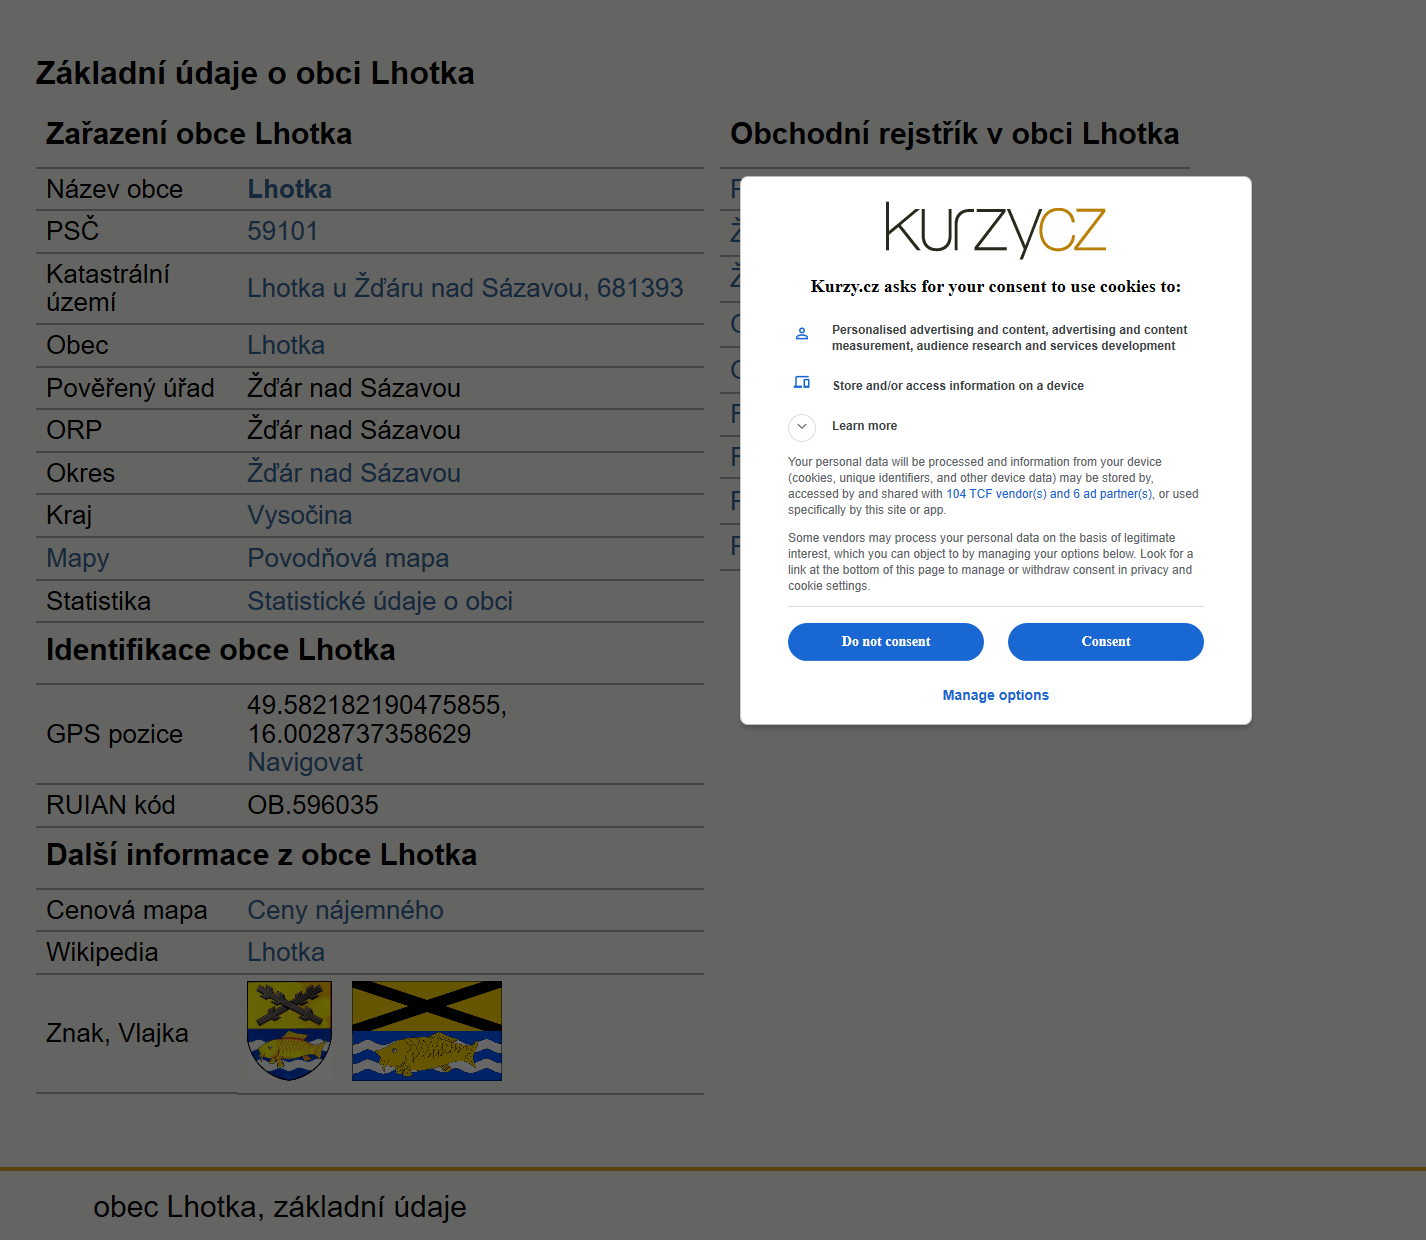The height and width of the screenshot is (1240, 1426).
Task: Open the Povodňová mapa link
Action: point(348,558)
